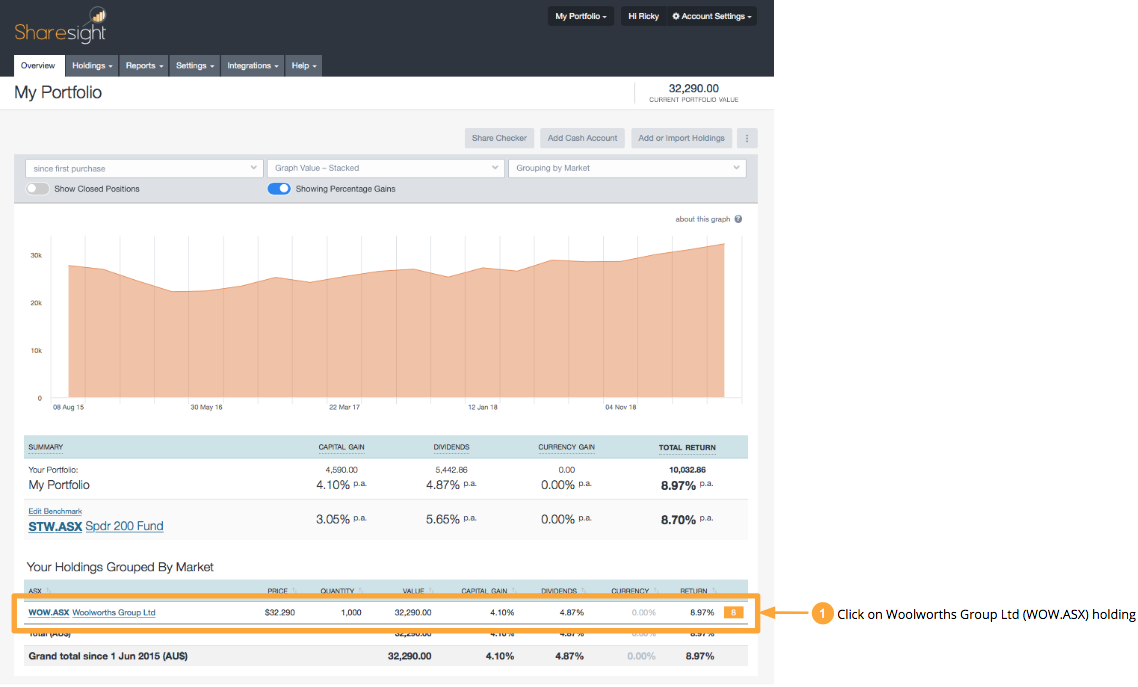Open the 'Graph Value – Stacked' dropdown
Screen dimensions: 1138x687
tap(385, 168)
